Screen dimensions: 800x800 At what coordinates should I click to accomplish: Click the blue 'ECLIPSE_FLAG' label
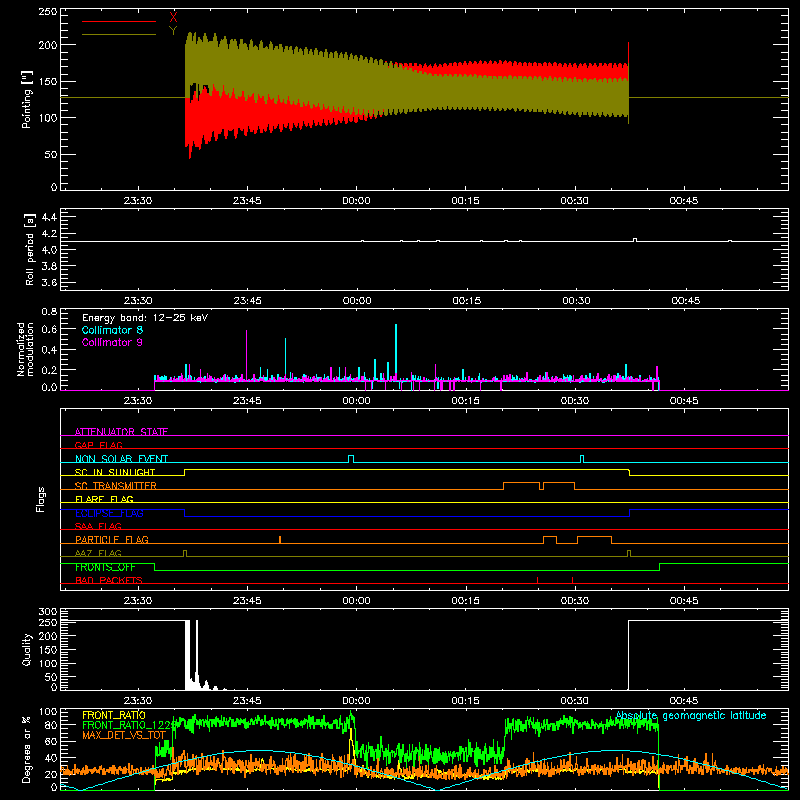(109, 513)
